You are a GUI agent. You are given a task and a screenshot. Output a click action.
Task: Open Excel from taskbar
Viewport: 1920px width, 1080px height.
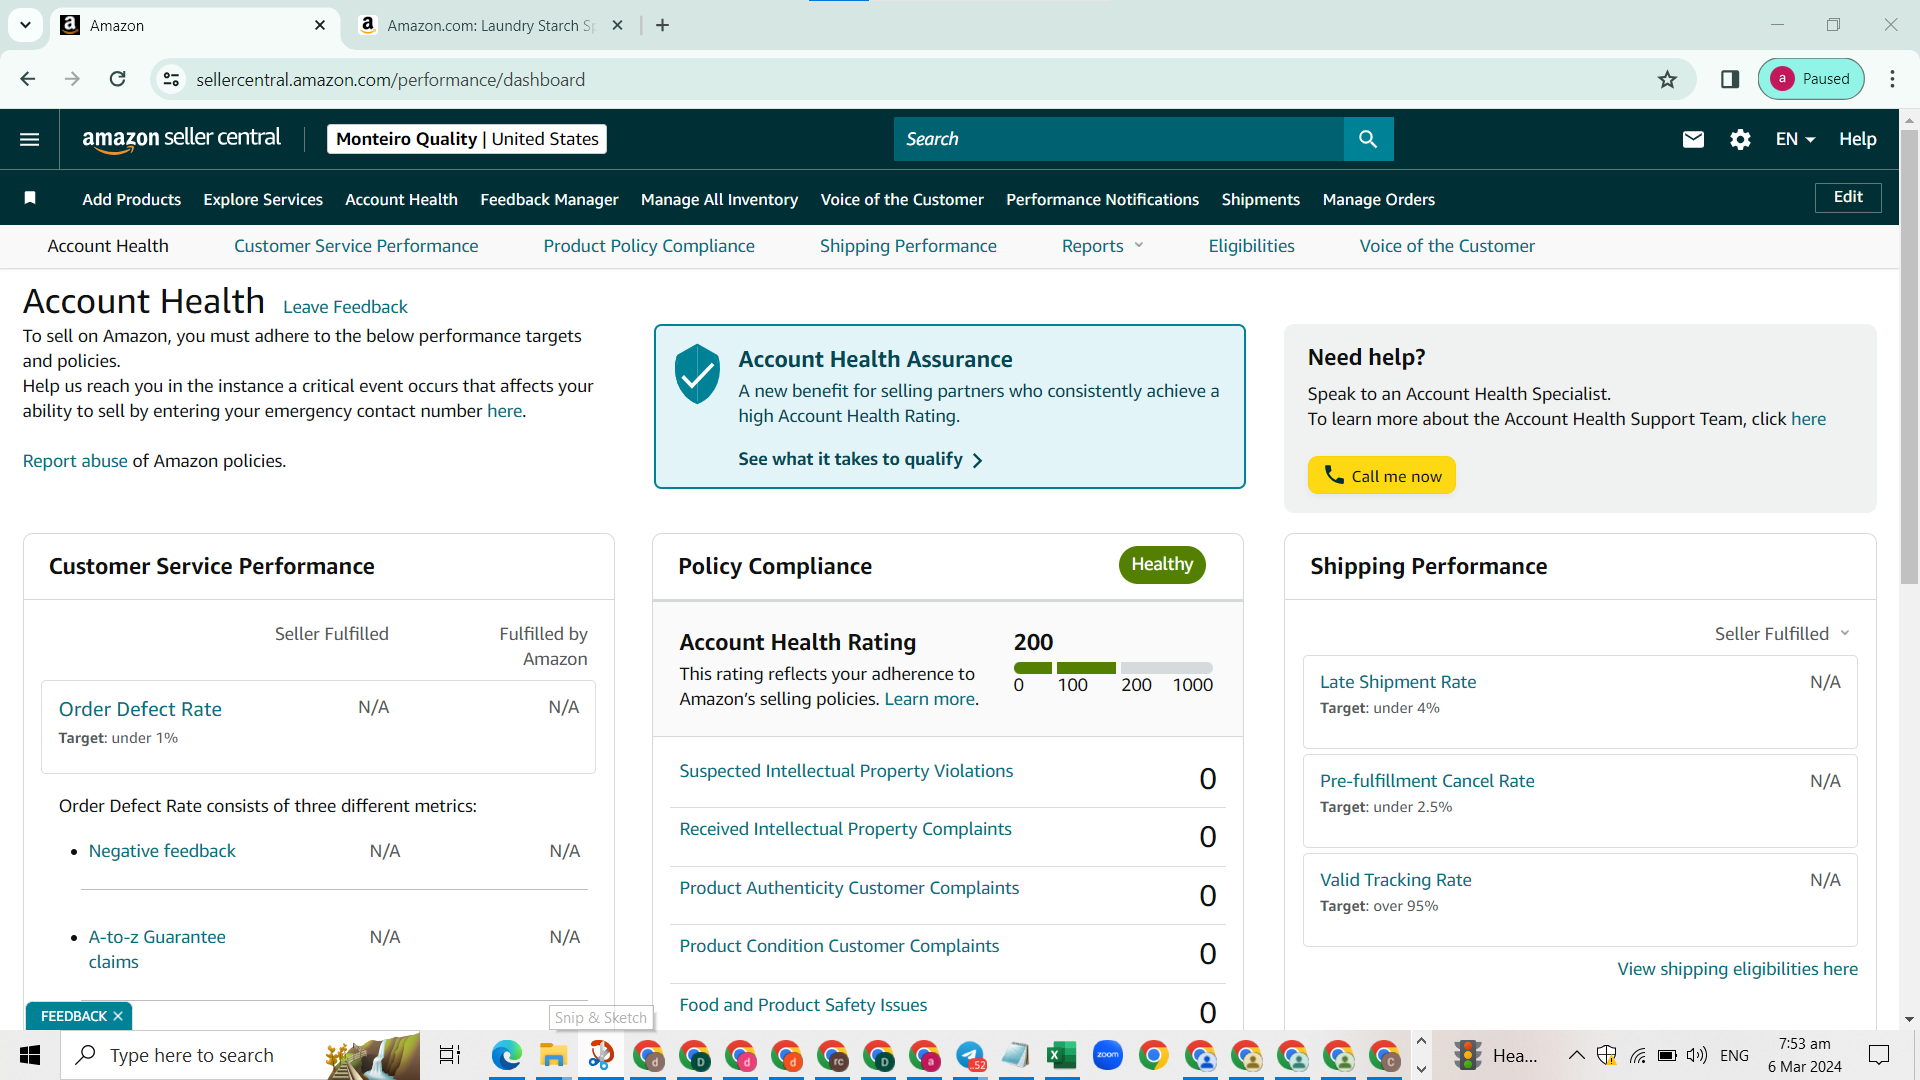[x=1061, y=1055]
